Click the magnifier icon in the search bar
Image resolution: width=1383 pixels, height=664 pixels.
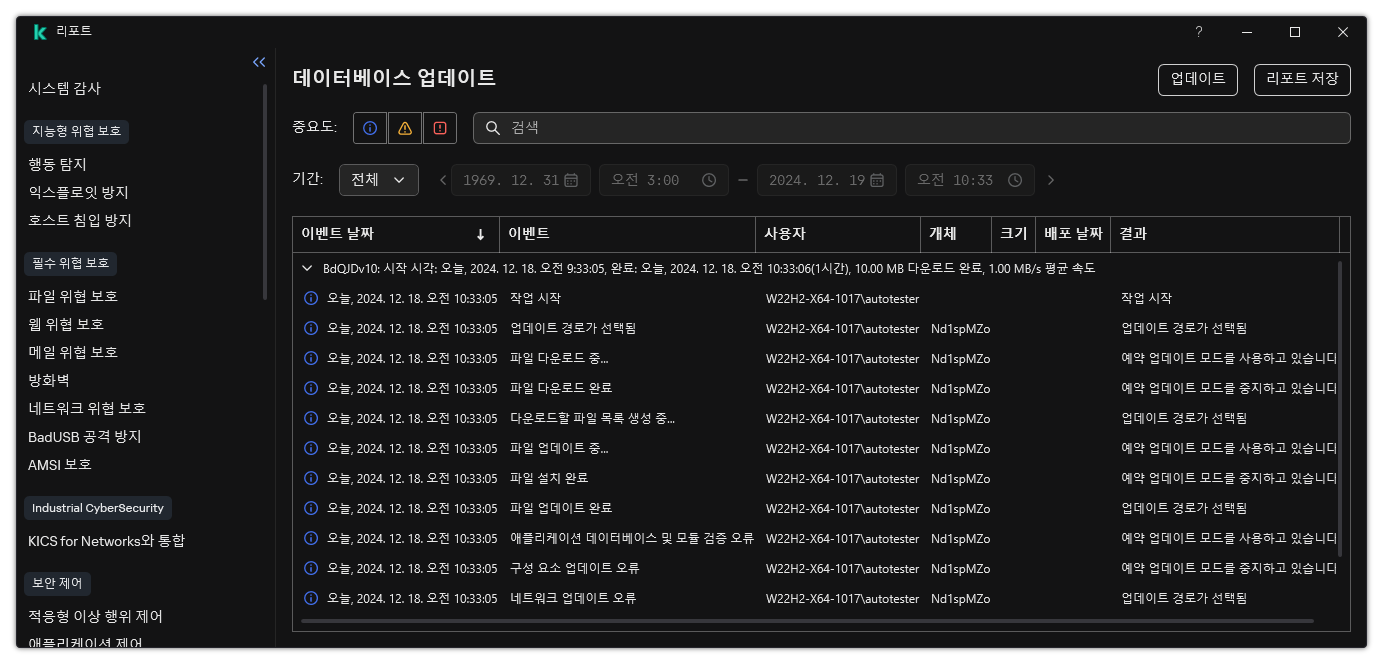pyautogui.click(x=491, y=127)
